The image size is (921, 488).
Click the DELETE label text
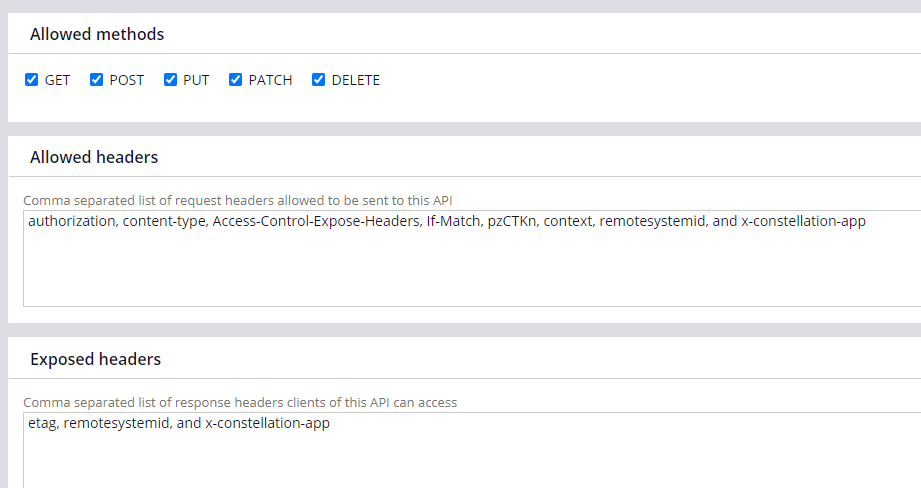pos(355,80)
